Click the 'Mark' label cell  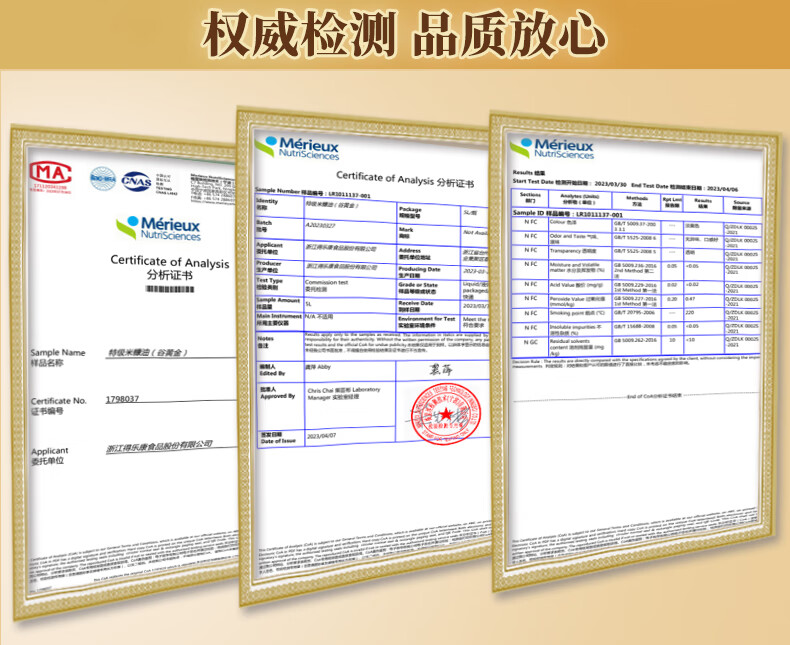click(x=428, y=233)
